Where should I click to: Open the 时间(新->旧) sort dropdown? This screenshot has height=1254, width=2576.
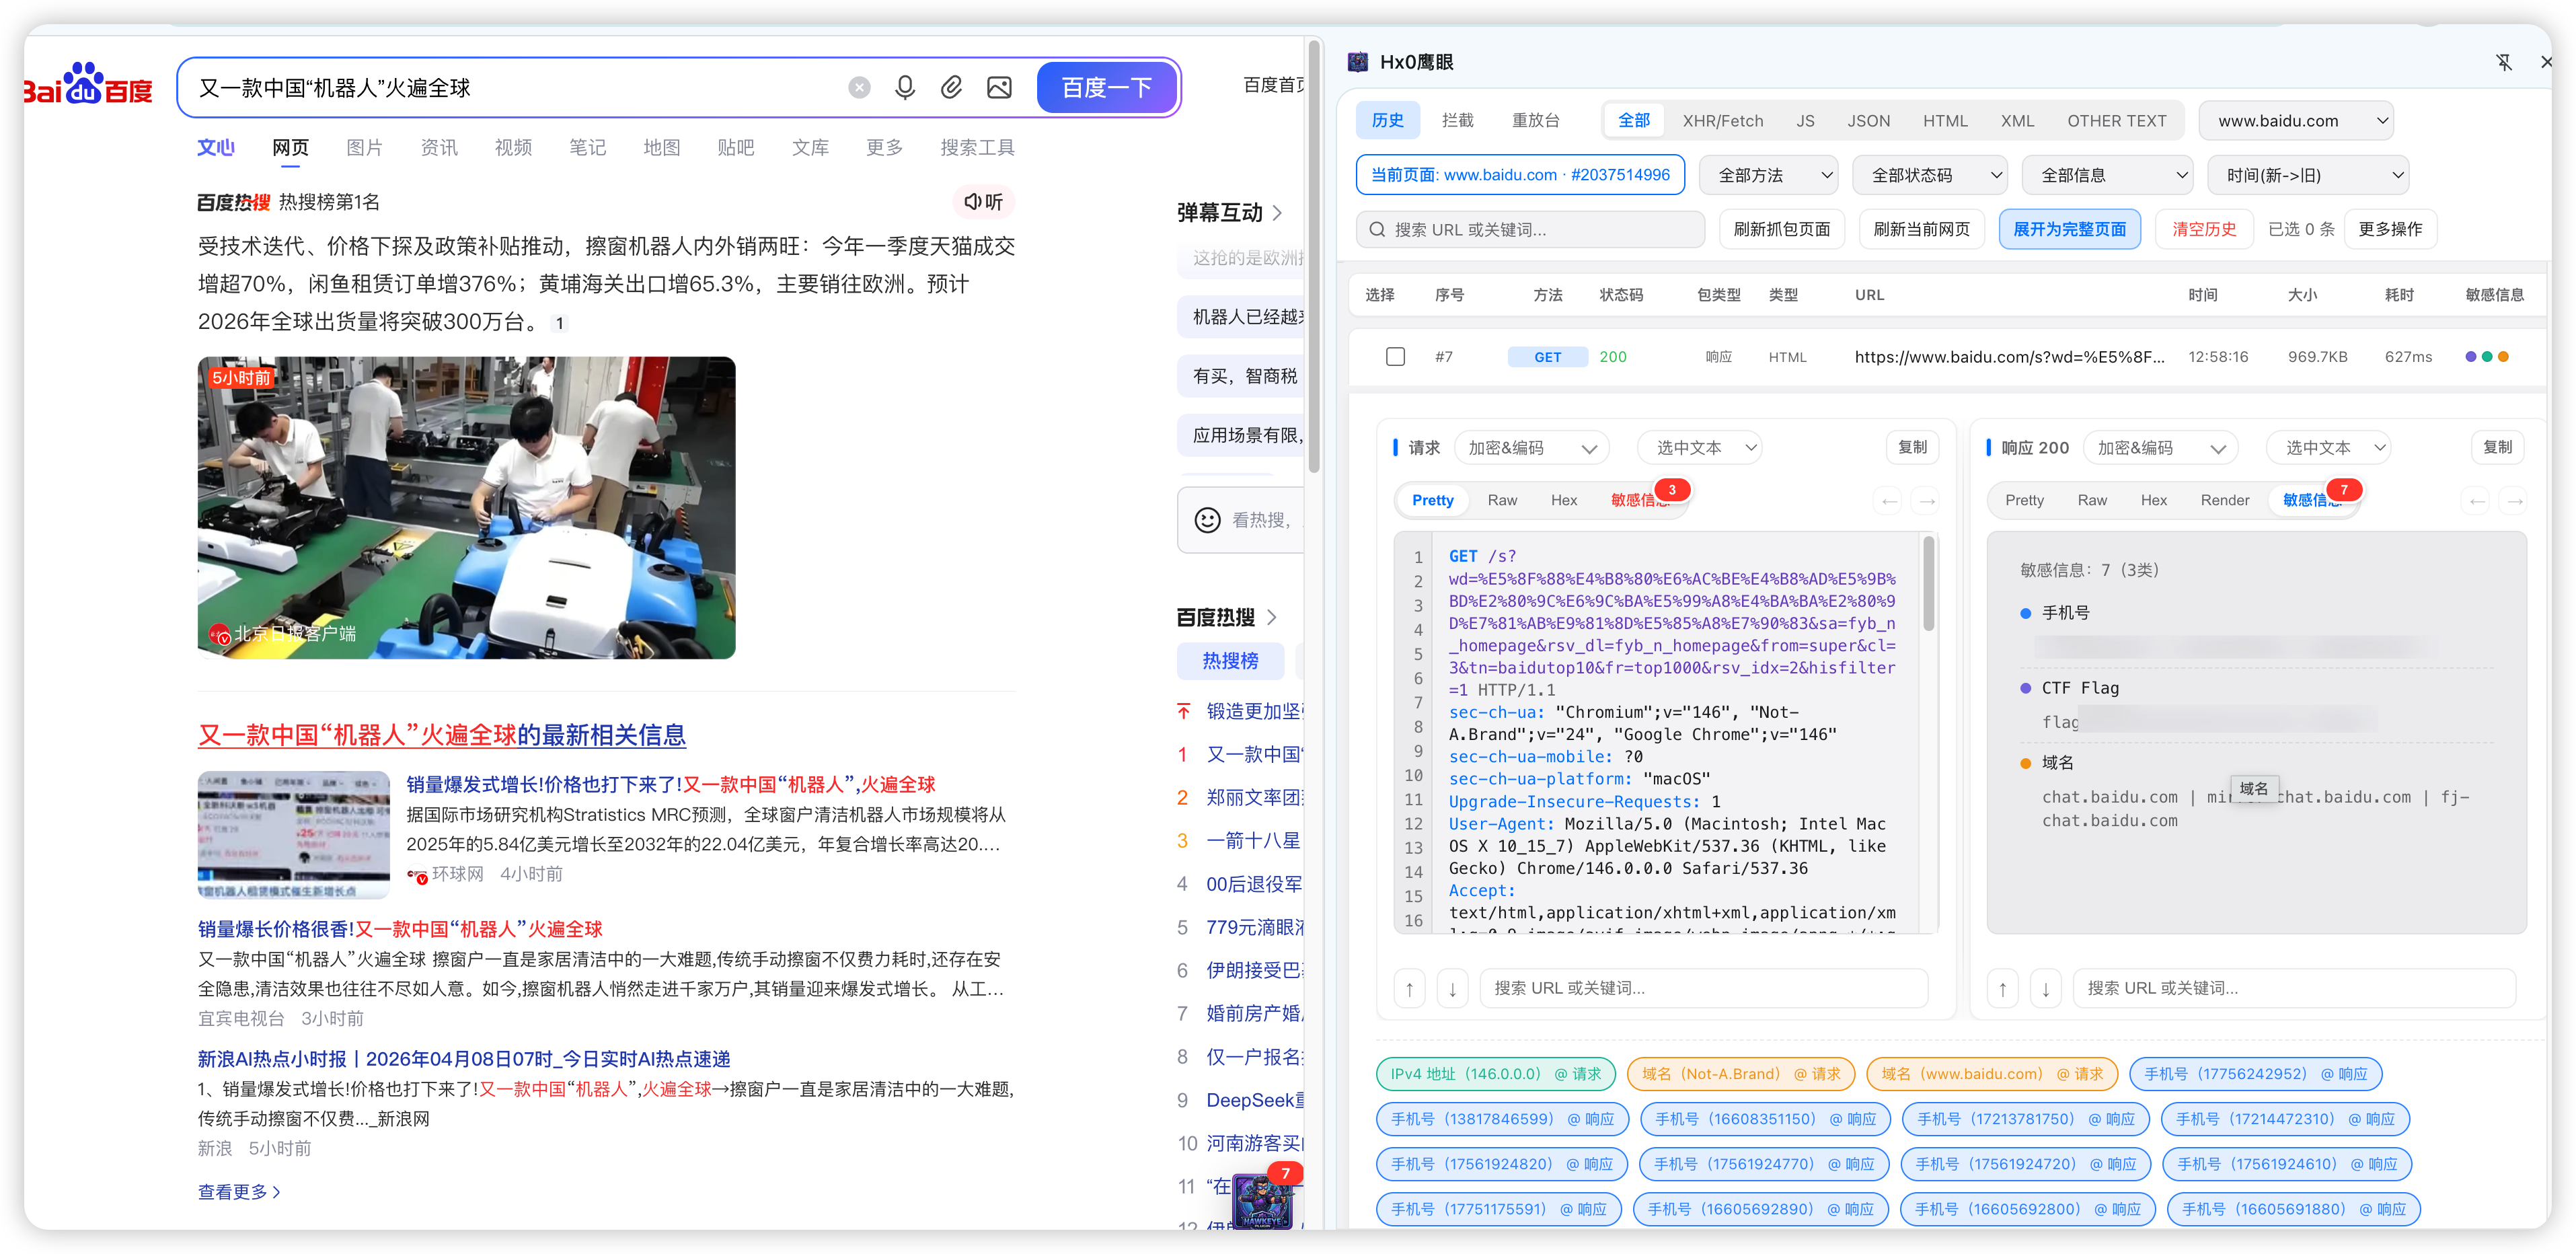point(2307,175)
